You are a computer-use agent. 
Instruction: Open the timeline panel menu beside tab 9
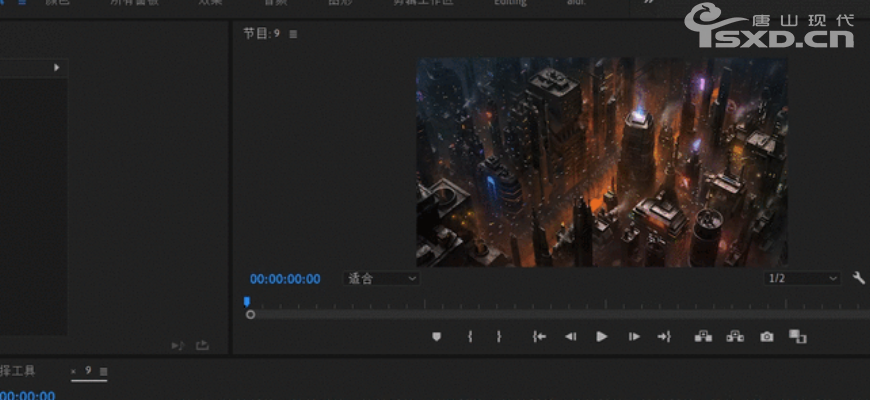point(103,372)
